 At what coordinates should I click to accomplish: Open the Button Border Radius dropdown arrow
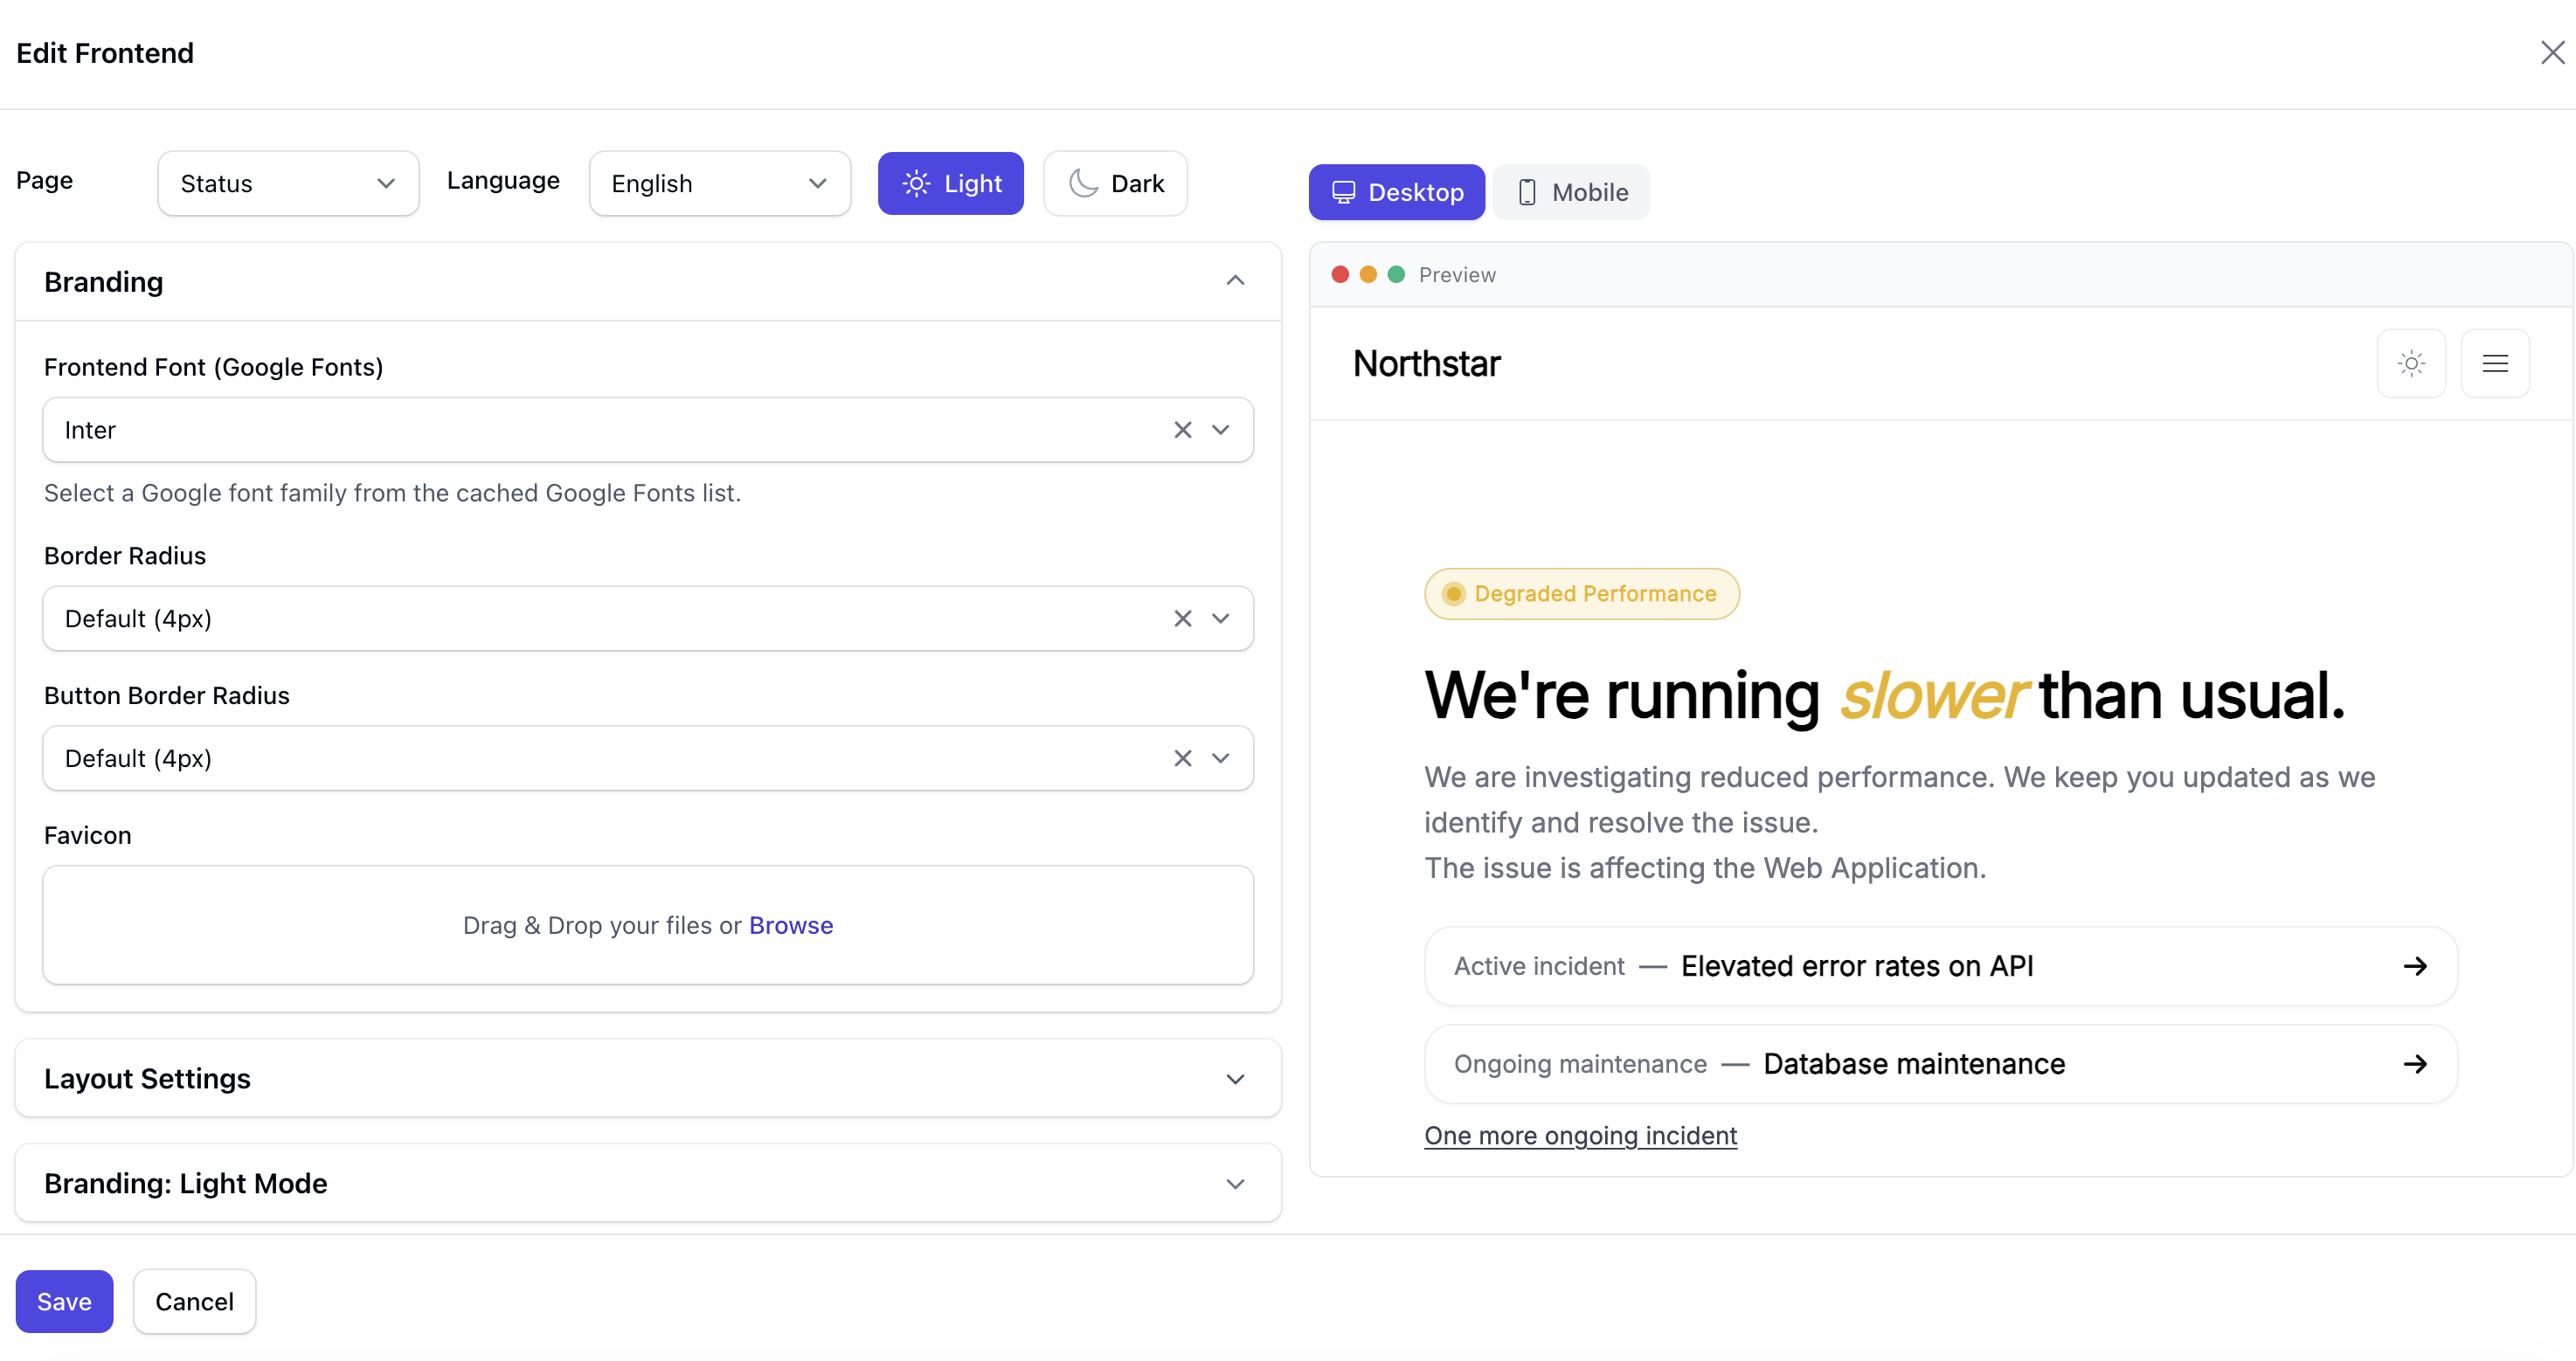point(1220,758)
